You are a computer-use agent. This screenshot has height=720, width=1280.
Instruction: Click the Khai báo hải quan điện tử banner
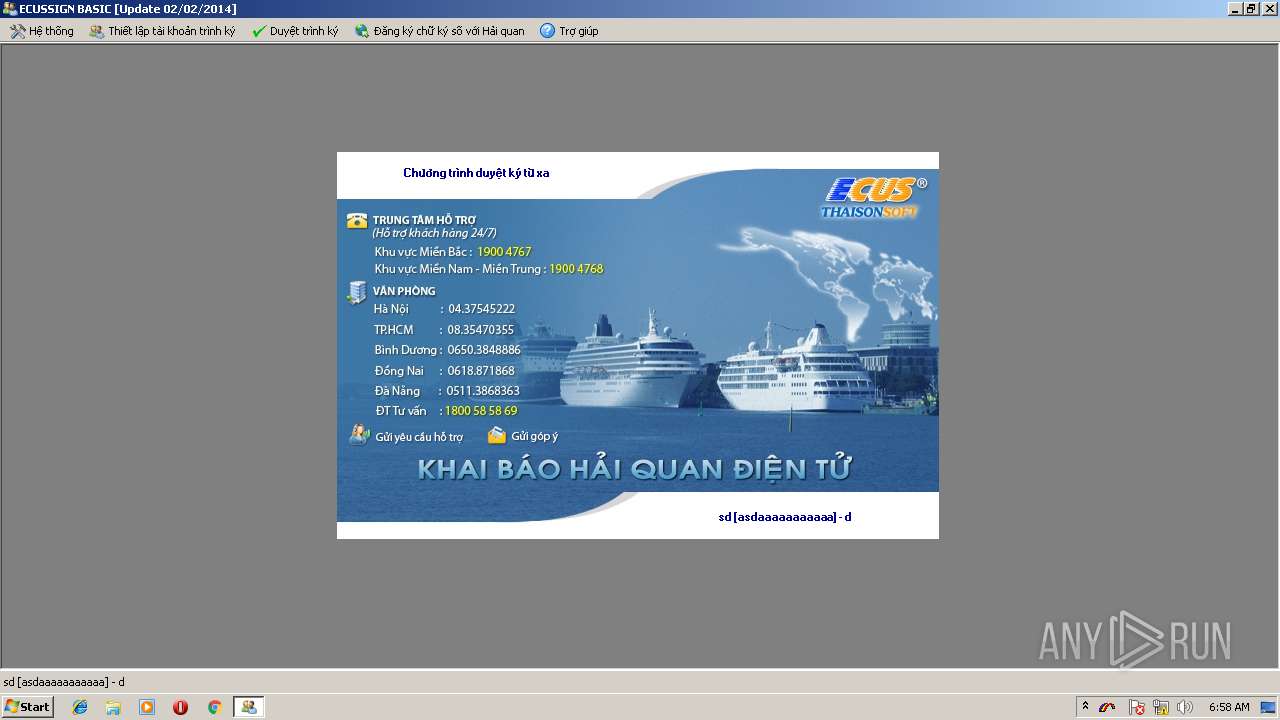click(635, 469)
